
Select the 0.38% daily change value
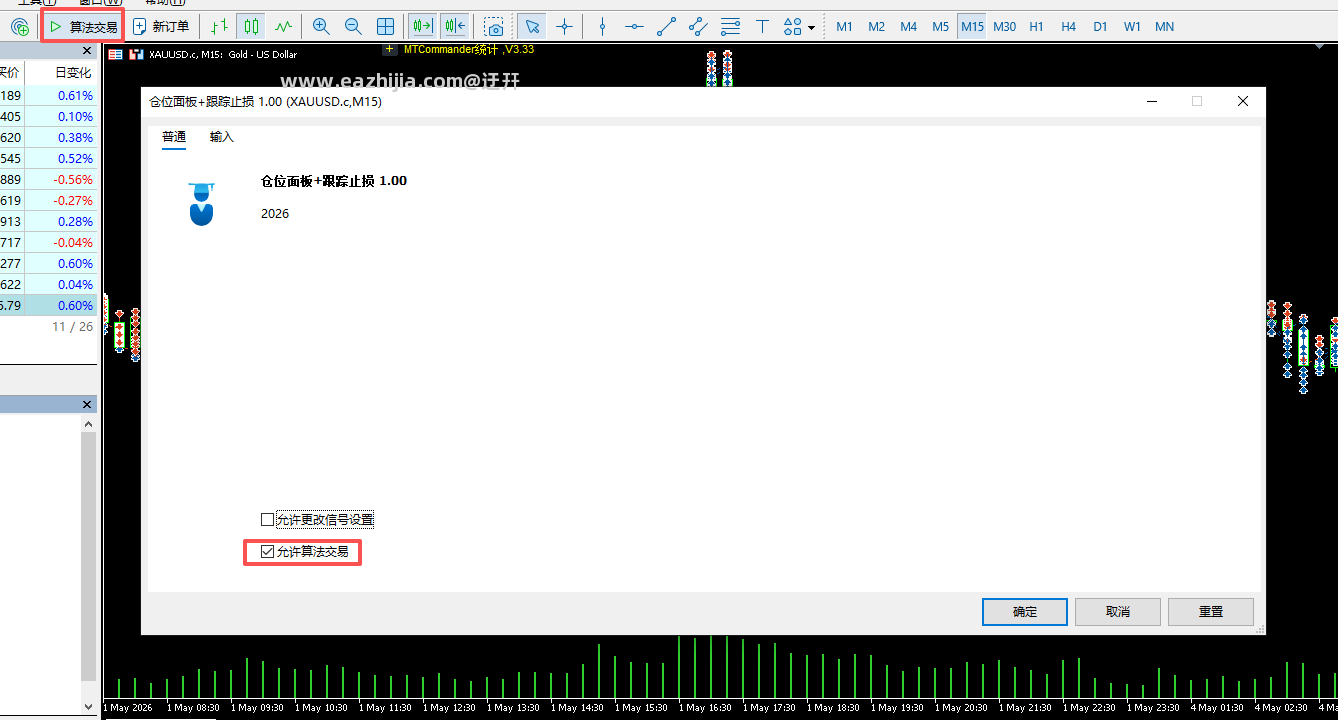click(x=75, y=138)
